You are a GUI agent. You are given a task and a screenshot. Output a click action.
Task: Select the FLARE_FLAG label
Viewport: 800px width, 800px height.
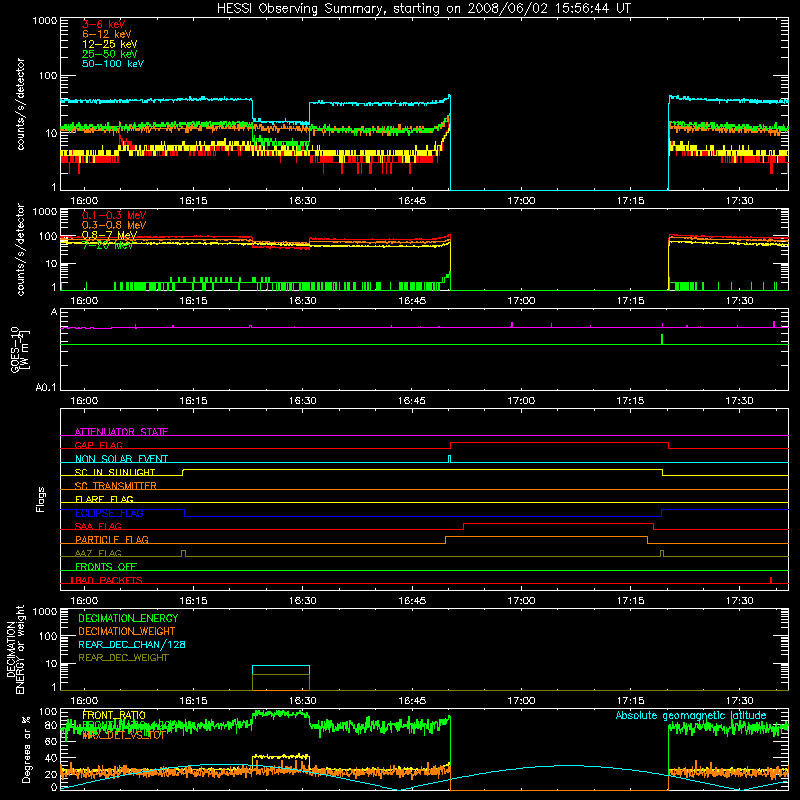pos(104,499)
